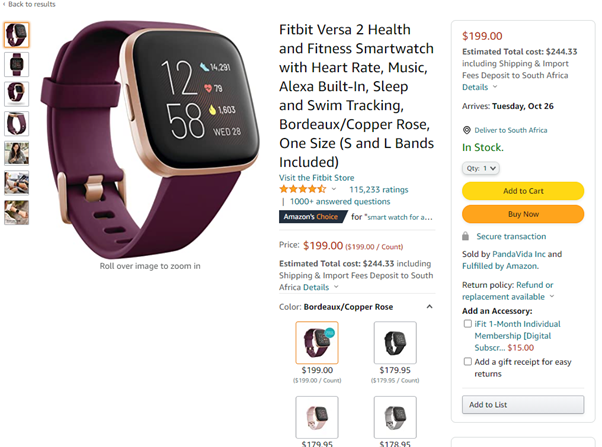This screenshot has width=602, height=447.
Task: Collapse the Color Bordeaux/Copper Rose section chevron
Action: coord(430,306)
